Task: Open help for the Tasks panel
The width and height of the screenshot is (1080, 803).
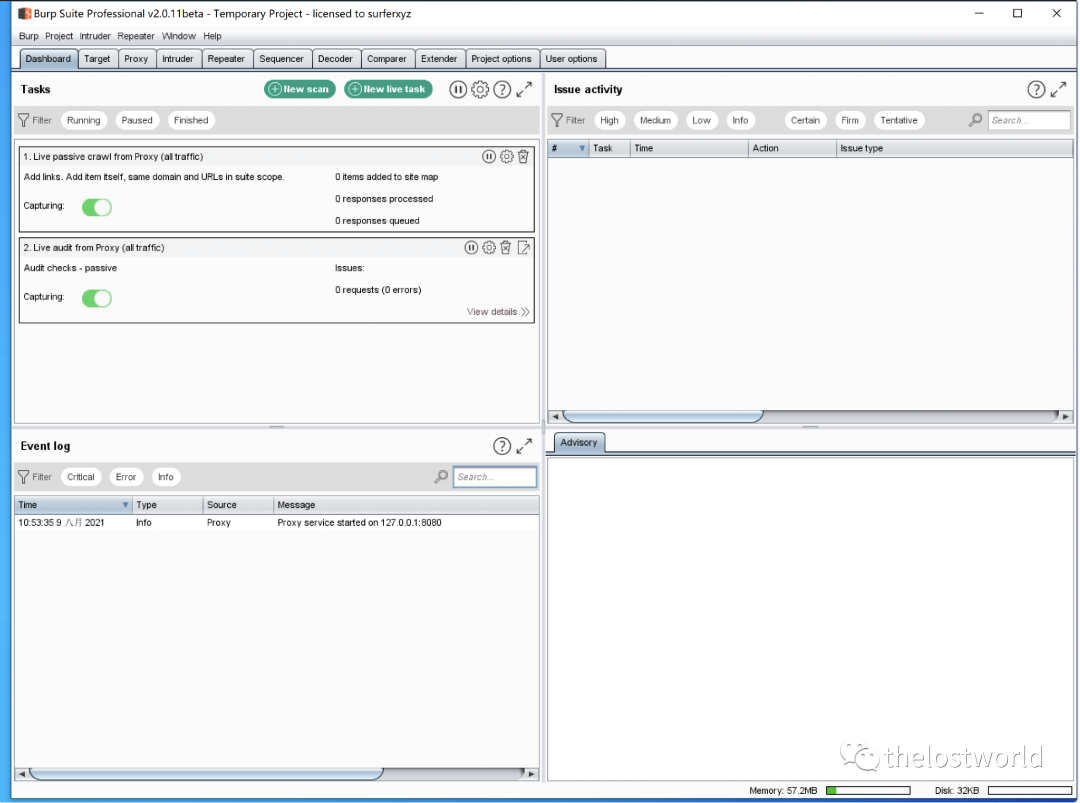Action: click(x=502, y=90)
